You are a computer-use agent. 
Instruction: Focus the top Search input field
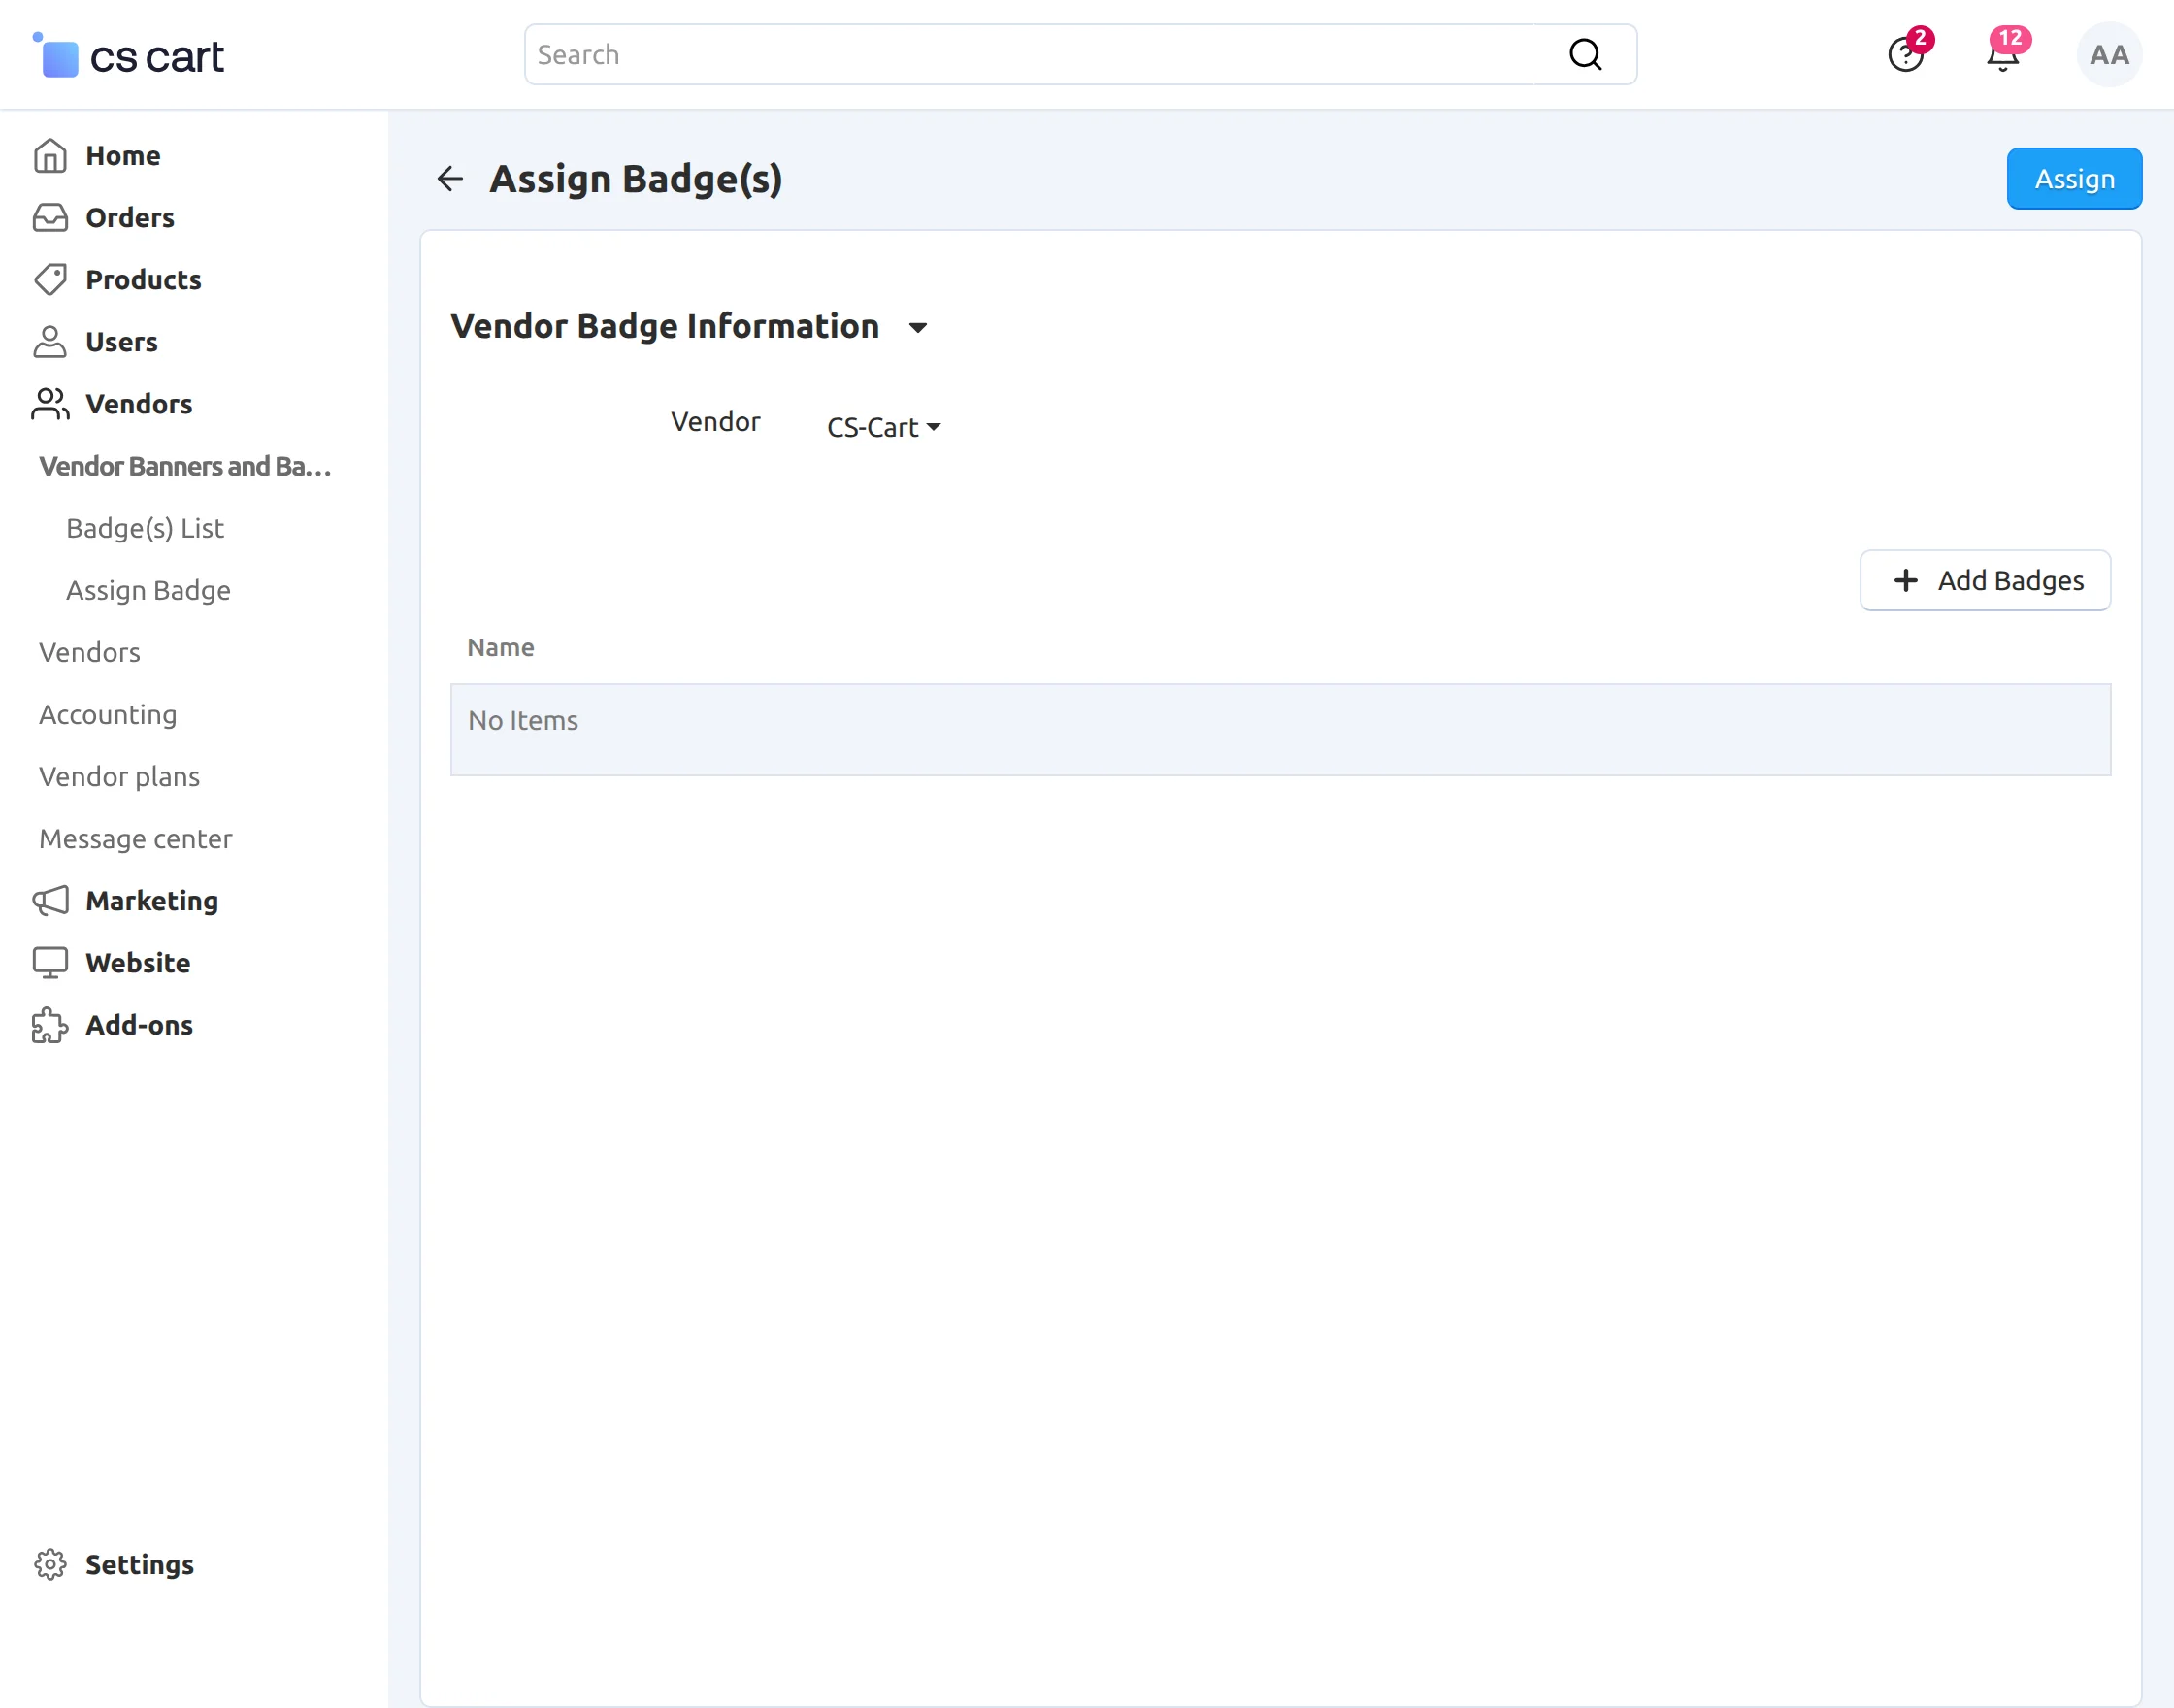coord(1040,55)
